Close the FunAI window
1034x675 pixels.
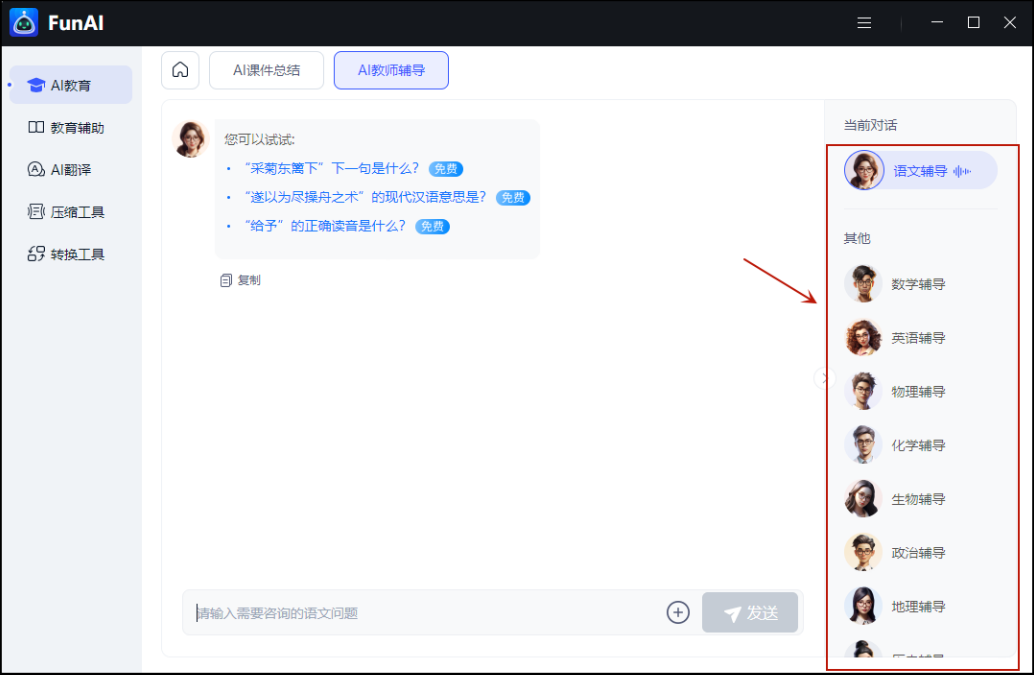click(1010, 22)
